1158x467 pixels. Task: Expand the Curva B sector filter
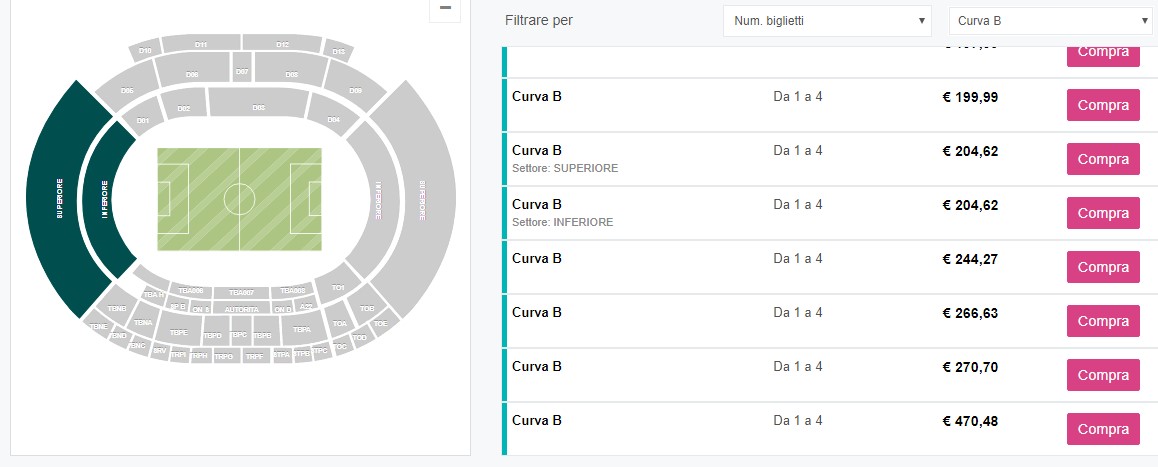[x=1050, y=20]
